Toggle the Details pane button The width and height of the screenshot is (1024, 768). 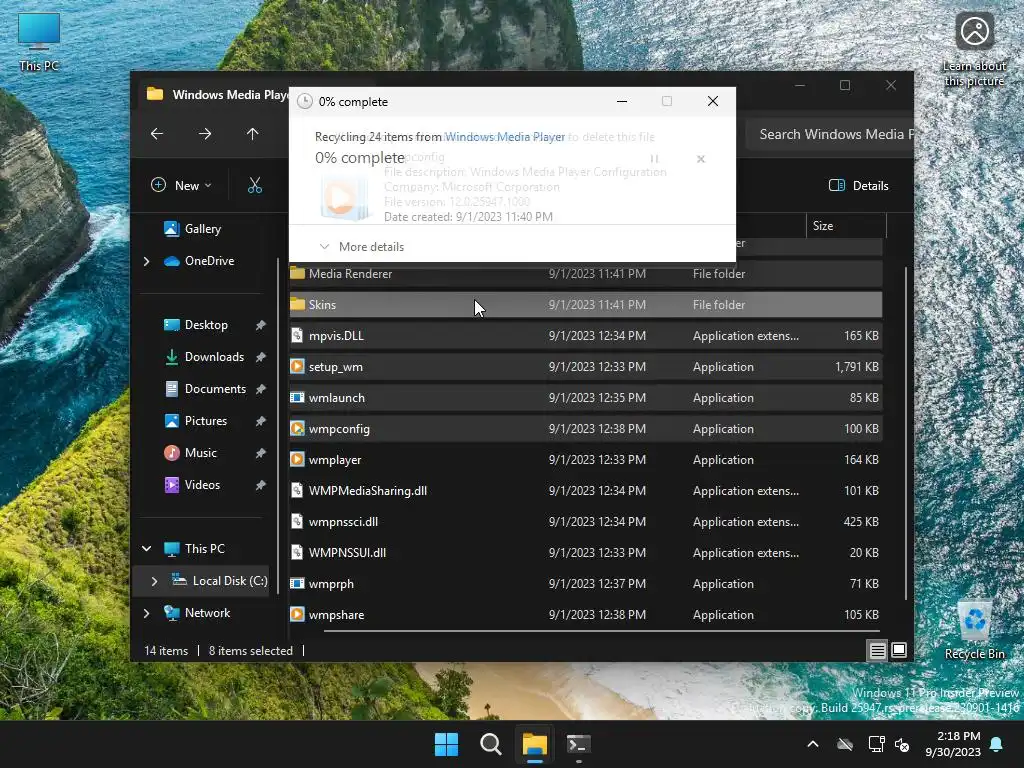tap(858, 185)
